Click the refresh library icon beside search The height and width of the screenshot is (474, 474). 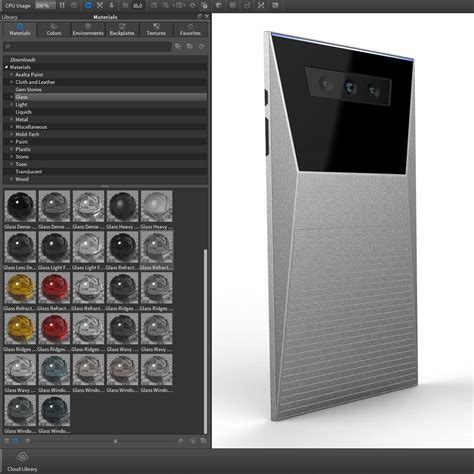201,46
